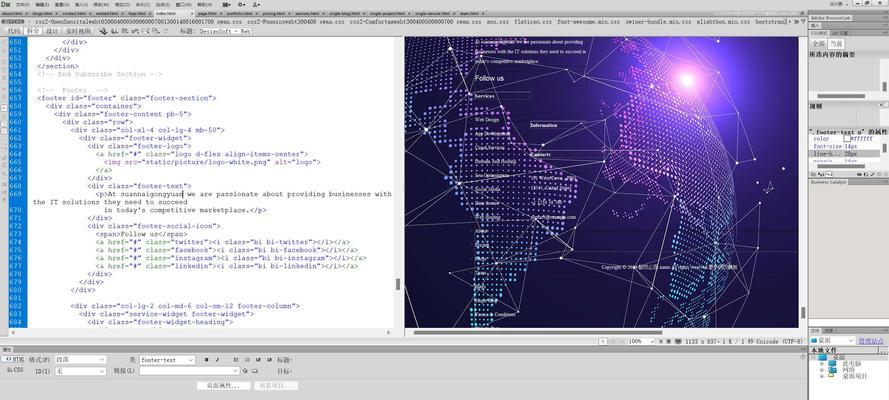Click the live code inspect icon in document toolbar
This screenshot has width=889, height=400.
[x=104, y=31]
